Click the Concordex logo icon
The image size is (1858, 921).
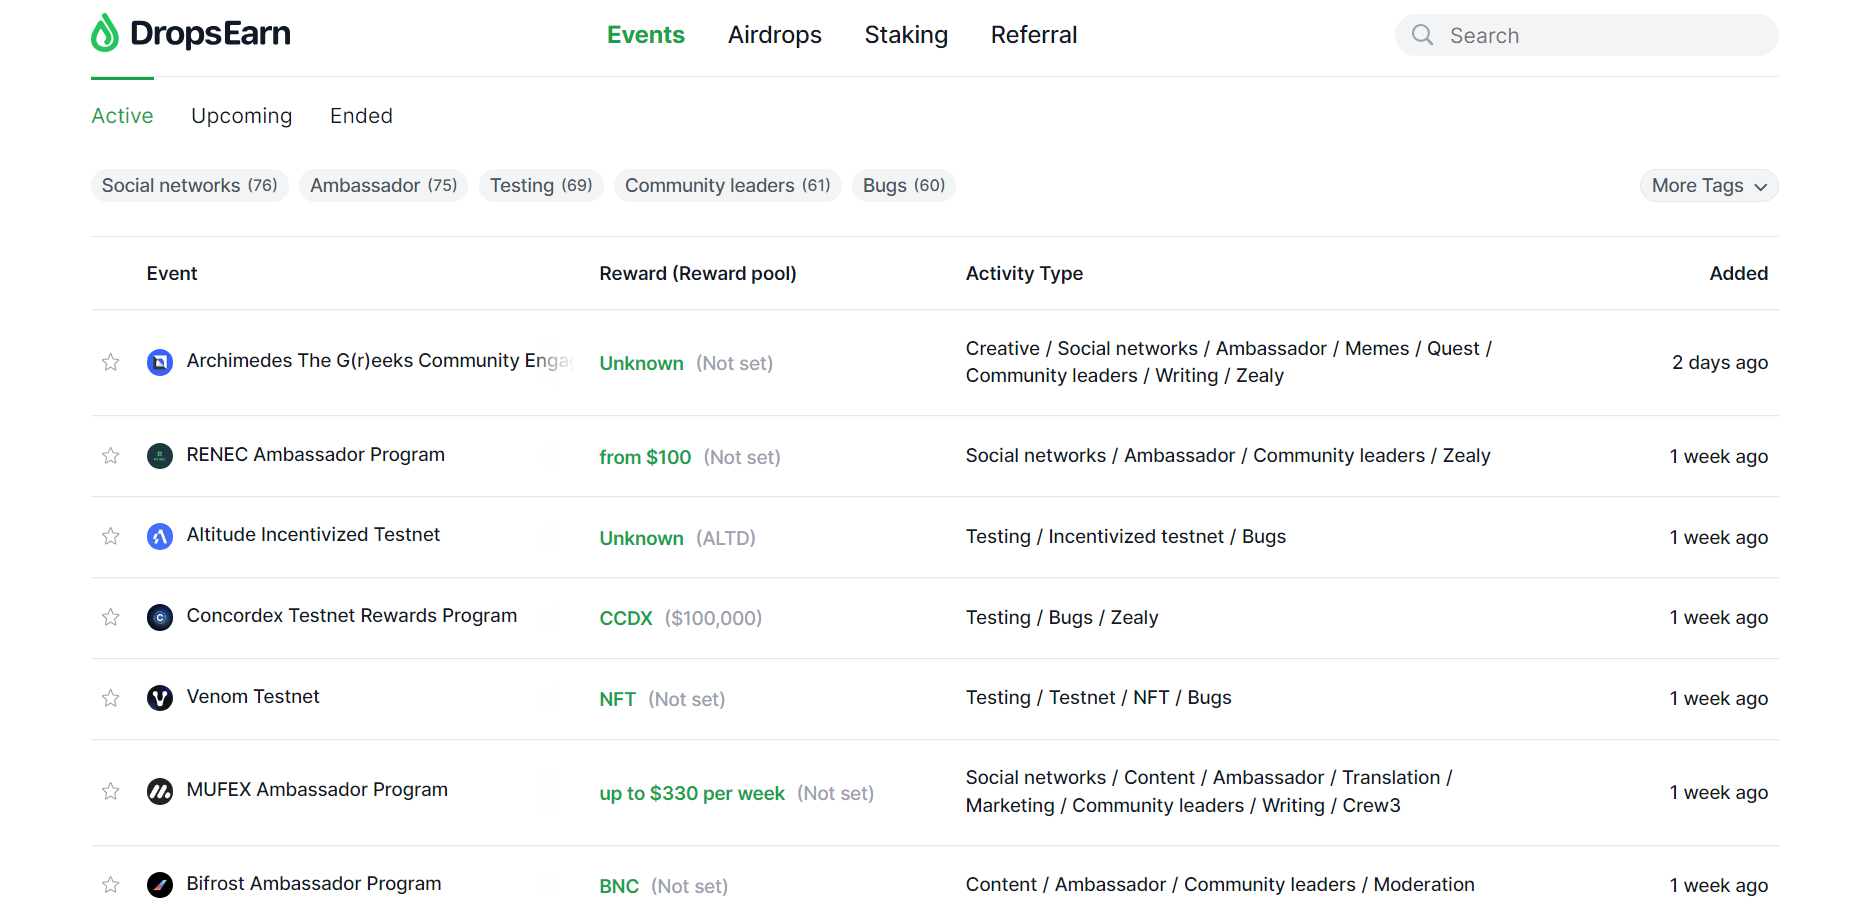pyautogui.click(x=160, y=617)
